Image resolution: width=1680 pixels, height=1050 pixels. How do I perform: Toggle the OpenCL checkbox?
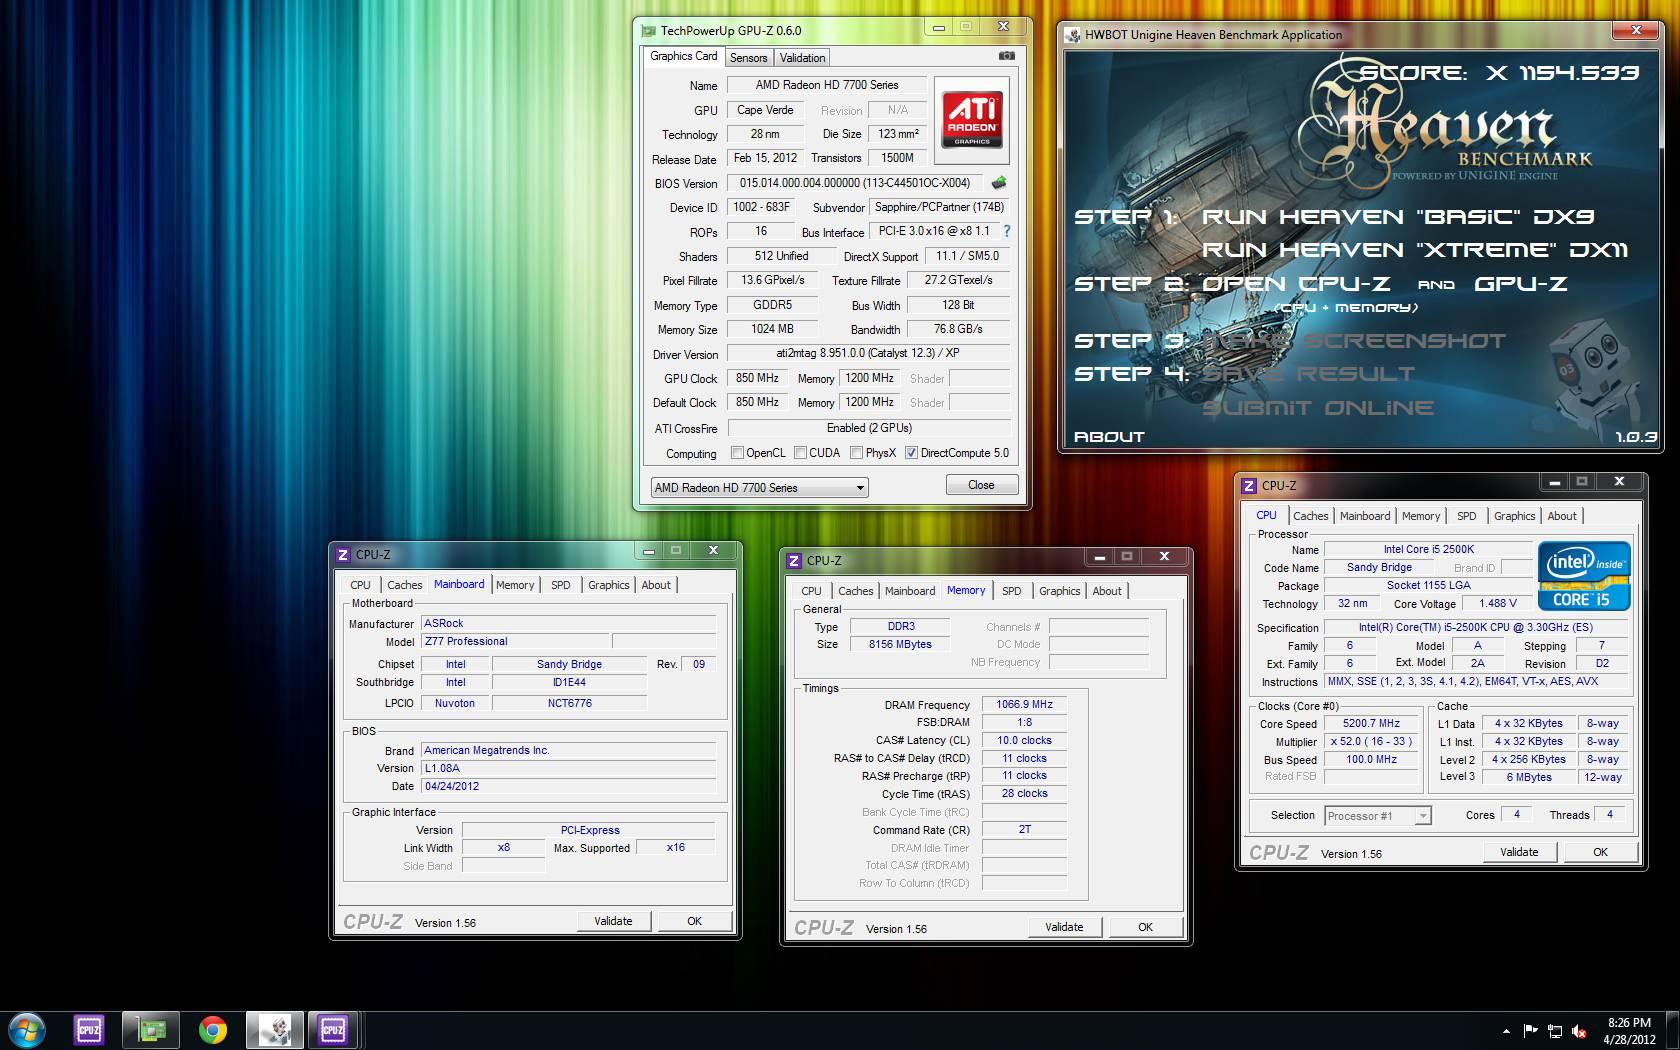737,453
